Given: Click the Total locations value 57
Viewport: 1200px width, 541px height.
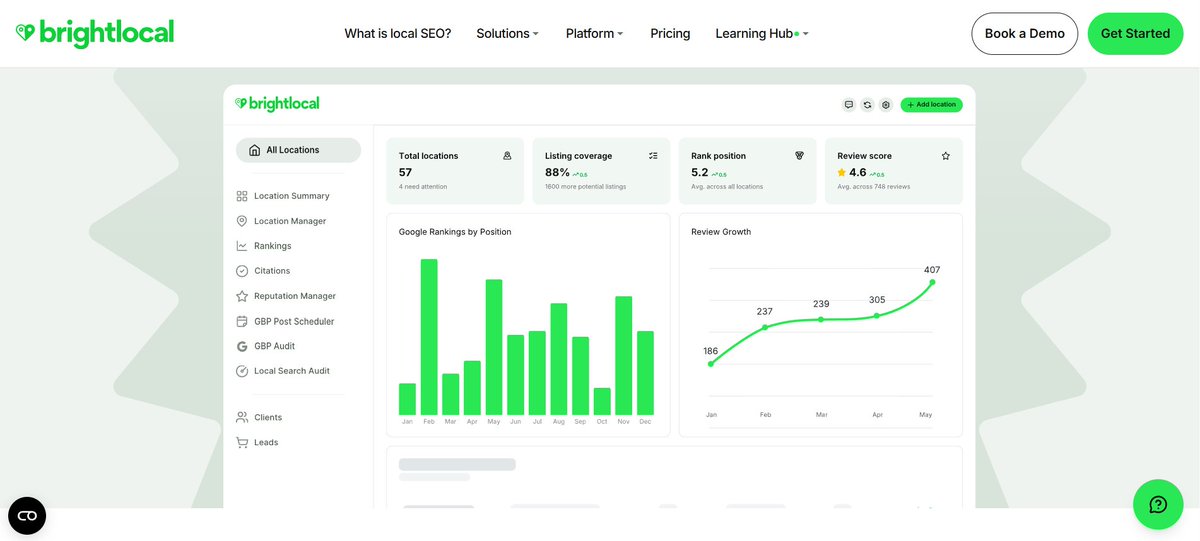Looking at the screenshot, I should pyautogui.click(x=405, y=172).
